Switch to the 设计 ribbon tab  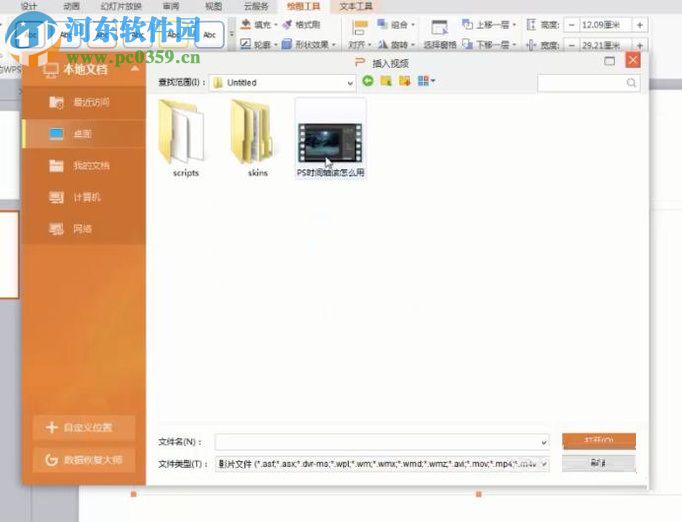29,6
